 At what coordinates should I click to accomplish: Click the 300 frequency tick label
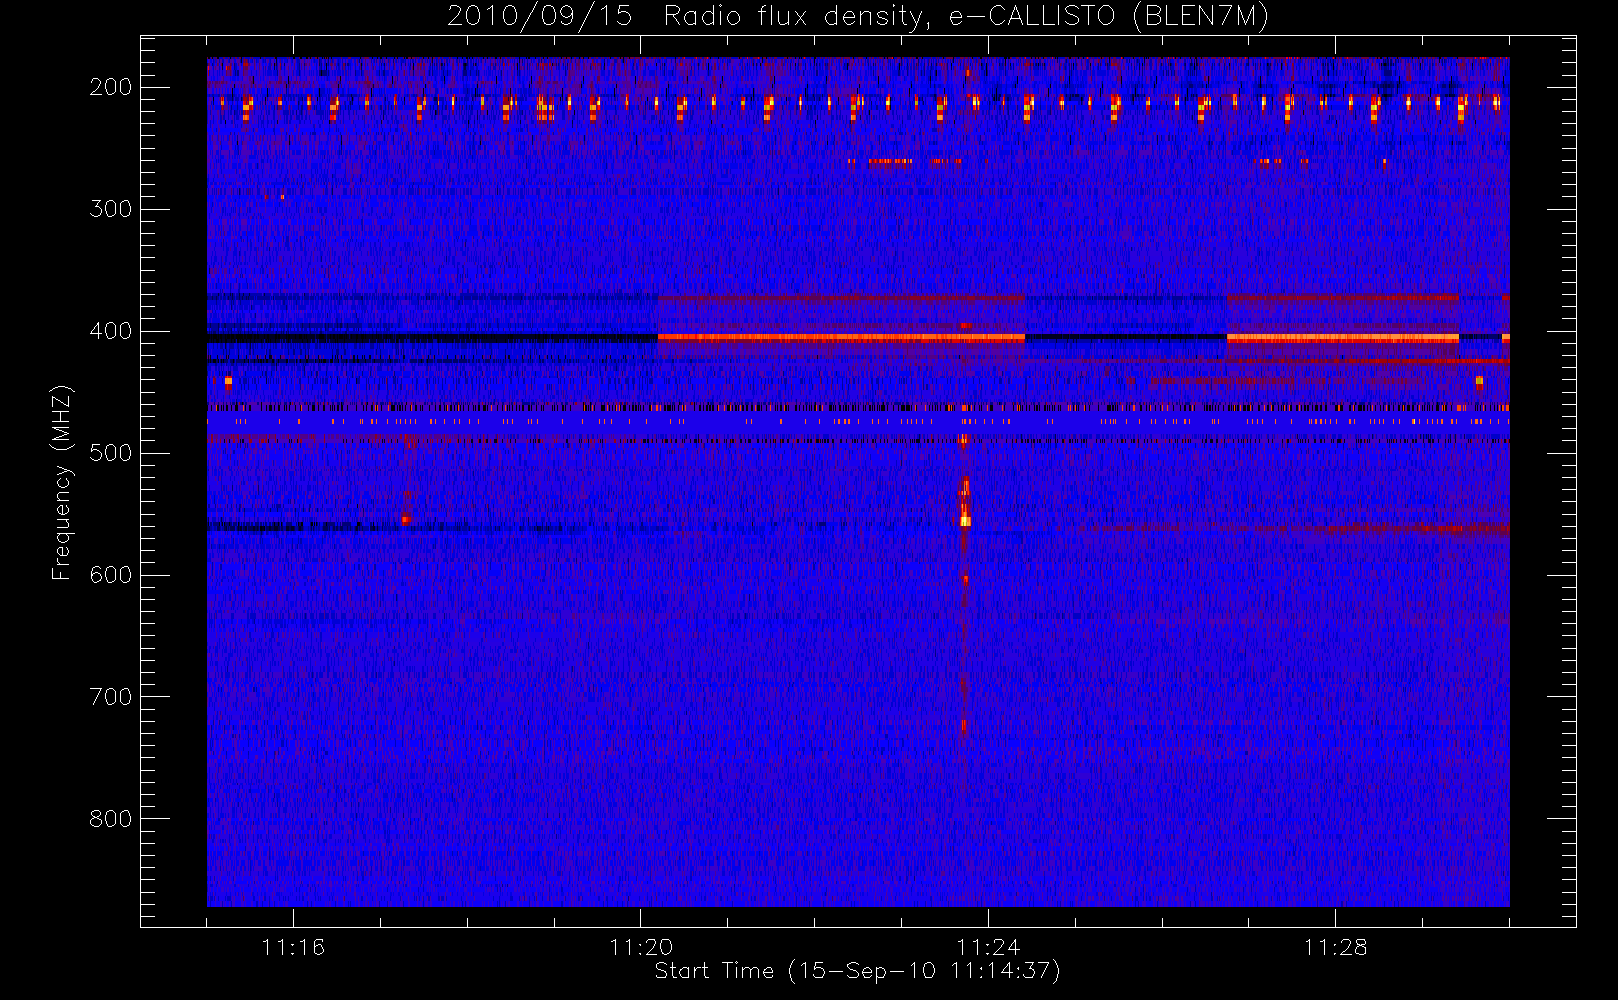pyautogui.click(x=111, y=209)
